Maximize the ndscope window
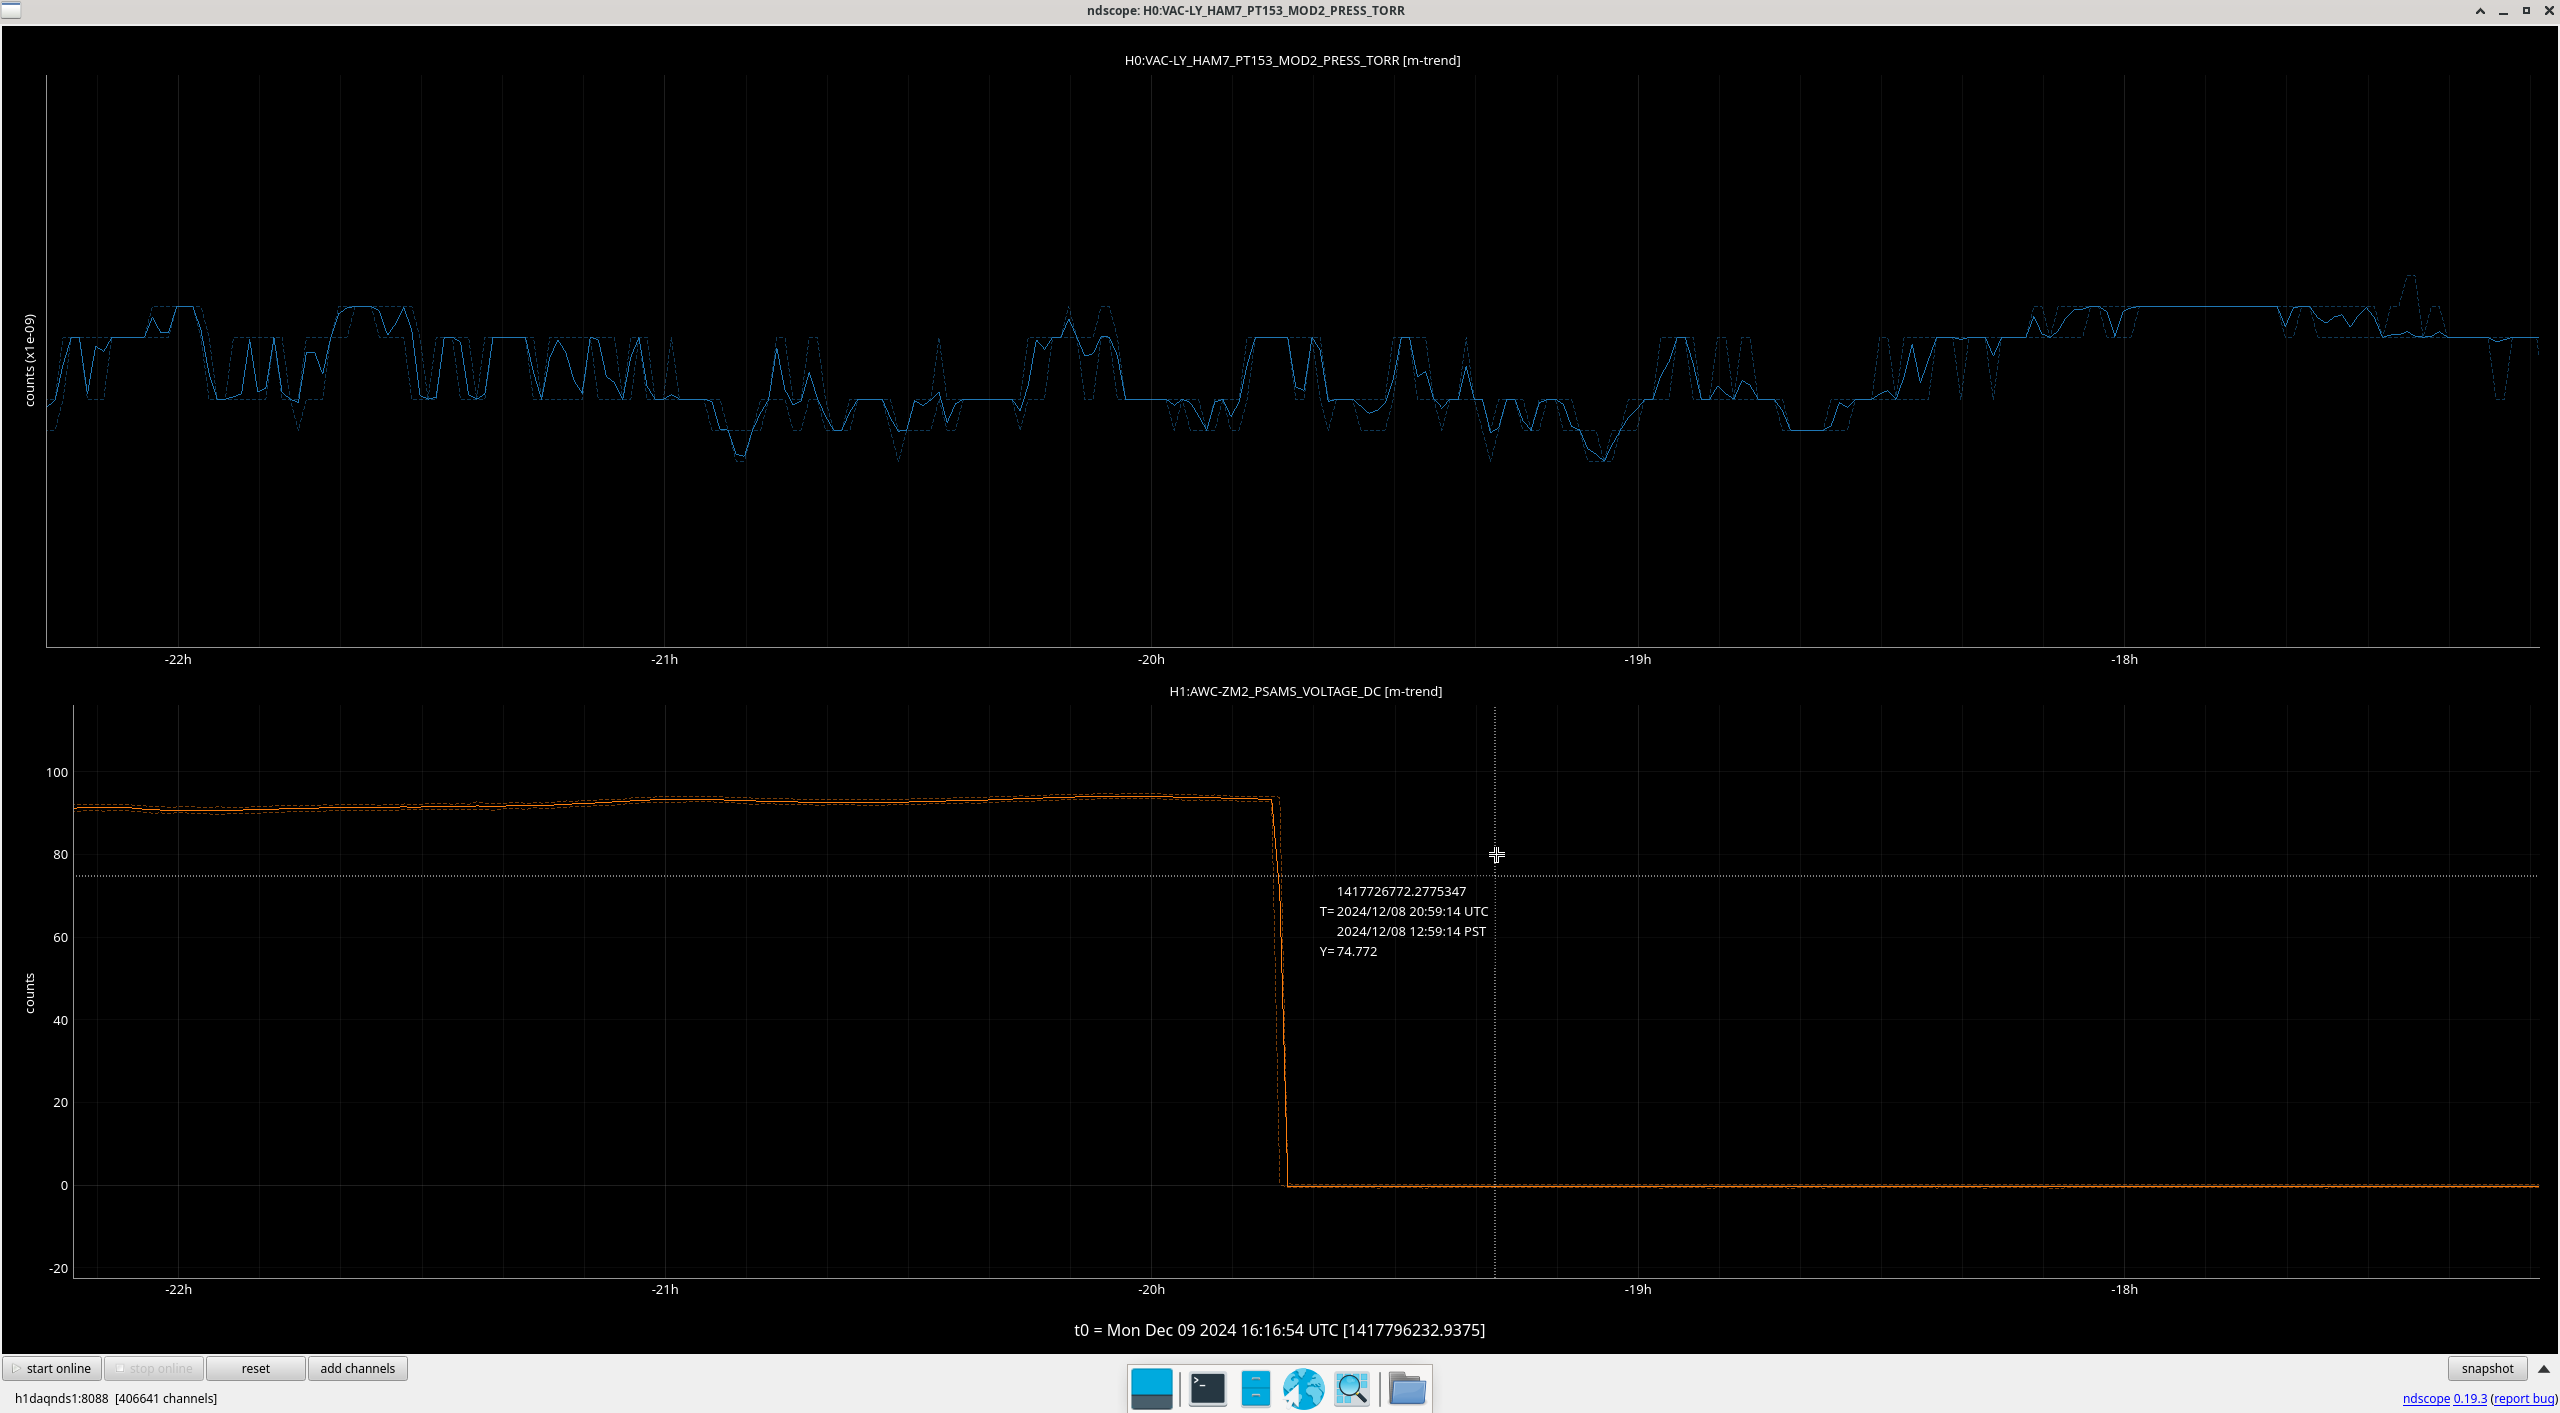The height and width of the screenshot is (1413, 2560). pyautogui.click(x=2526, y=11)
